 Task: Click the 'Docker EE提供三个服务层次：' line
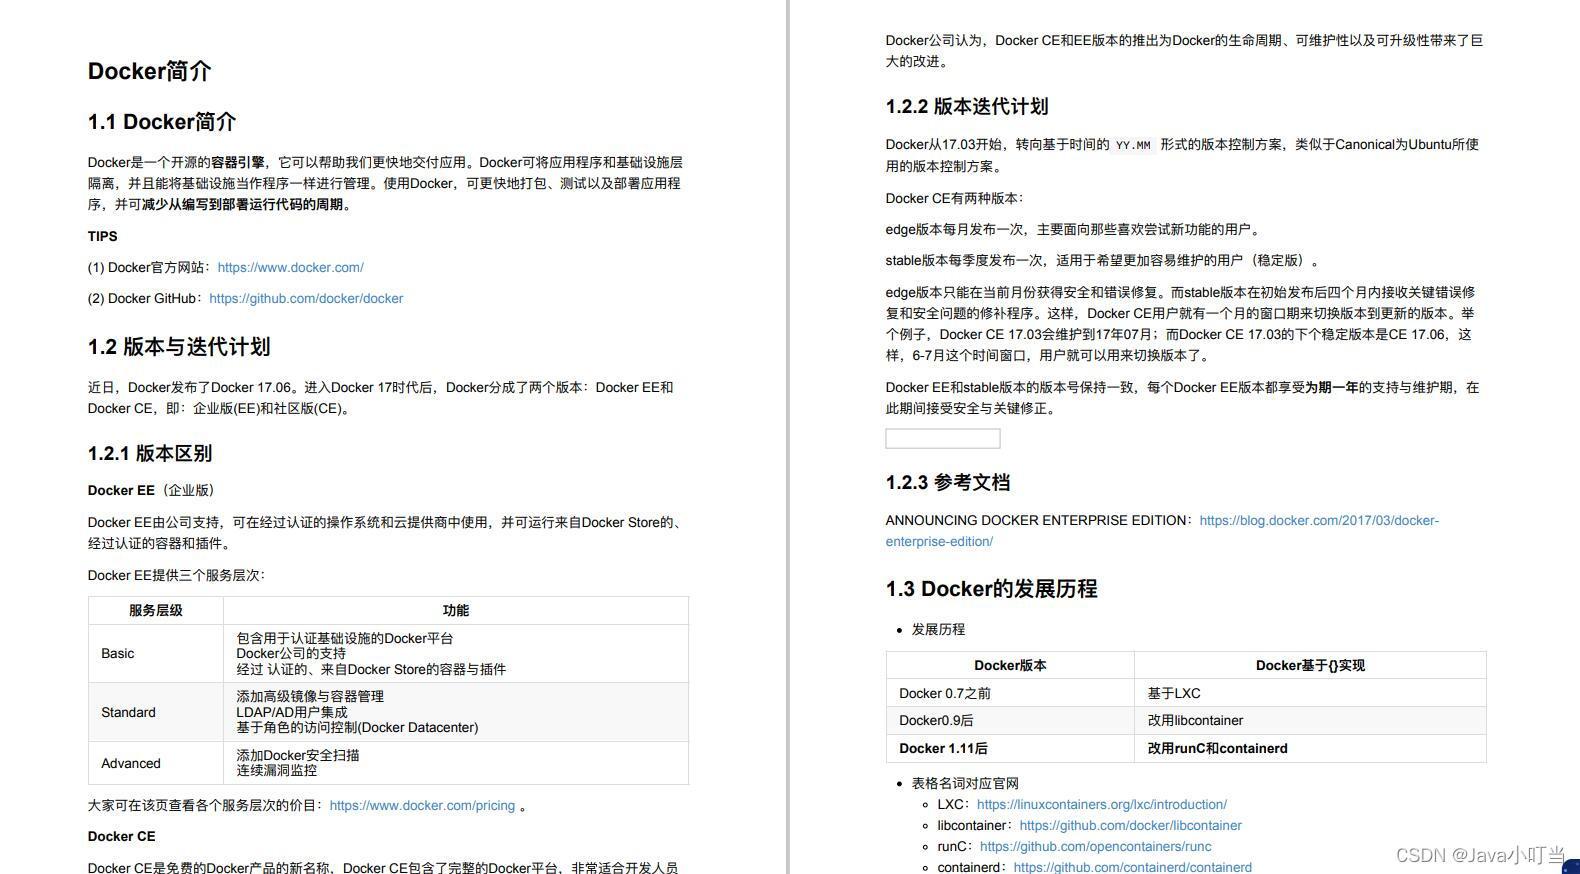tap(177, 575)
